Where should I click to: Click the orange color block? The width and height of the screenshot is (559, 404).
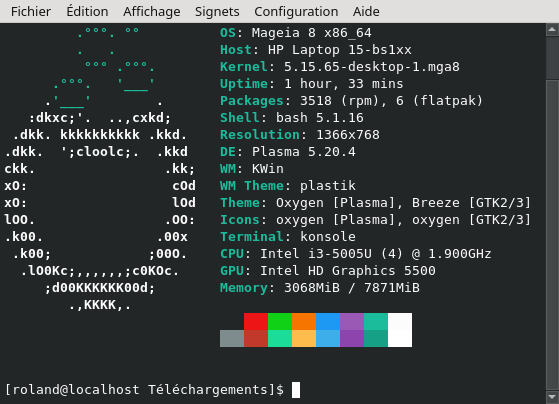304,322
